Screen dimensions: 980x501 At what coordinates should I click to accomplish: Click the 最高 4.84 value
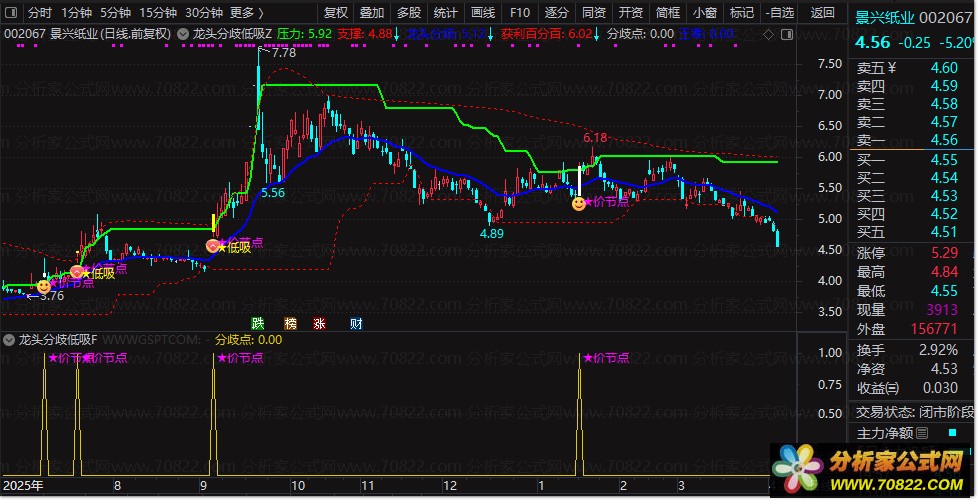[944, 272]
